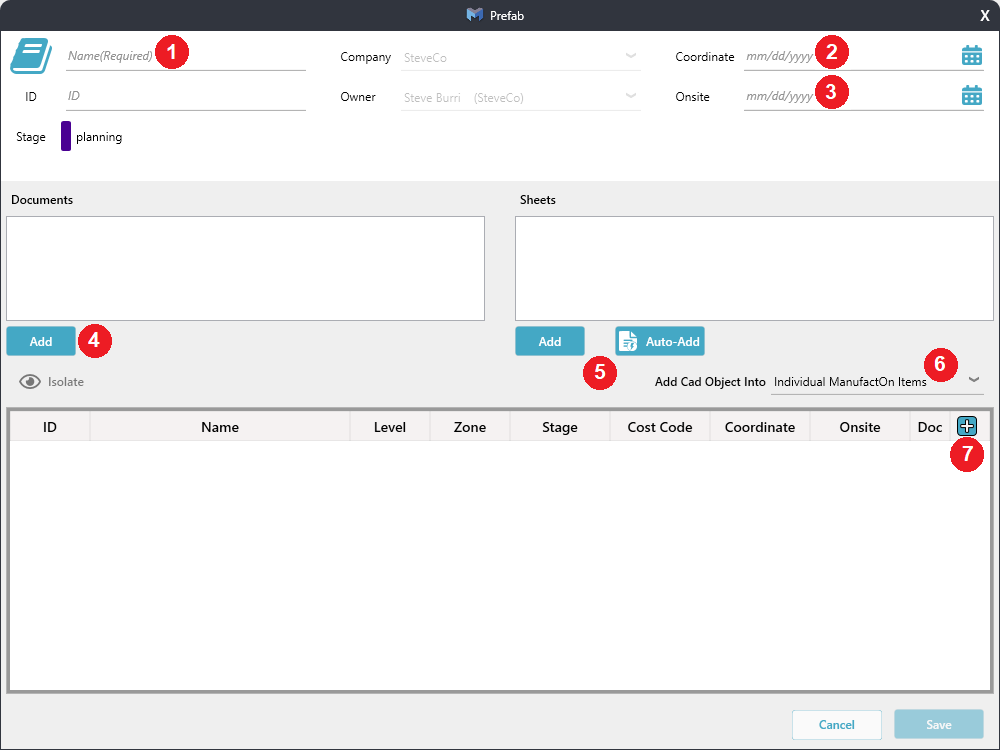
Task: Click the Auto-Add sheets button
Action: tap(660, 341)
